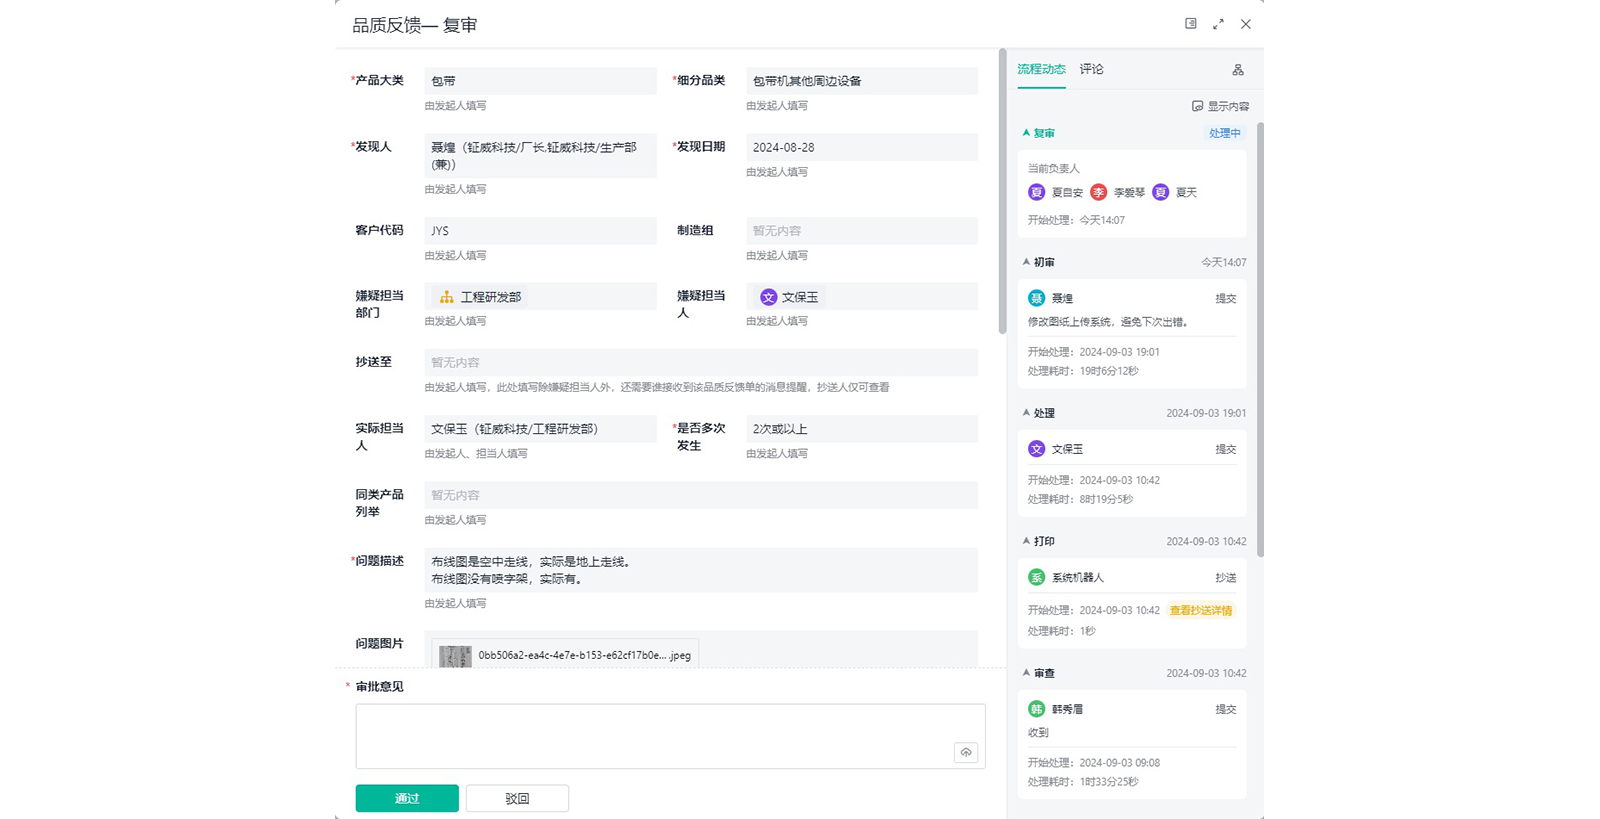The image size is (1600, 819).
Task: Click the 驳回 button
Action: [x=517, y=798]
